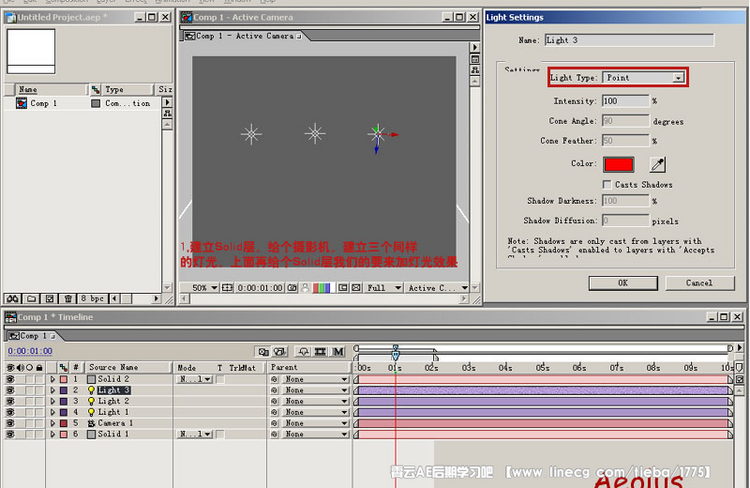
Task: Click the Parent column header
Action: click(309, 367)
